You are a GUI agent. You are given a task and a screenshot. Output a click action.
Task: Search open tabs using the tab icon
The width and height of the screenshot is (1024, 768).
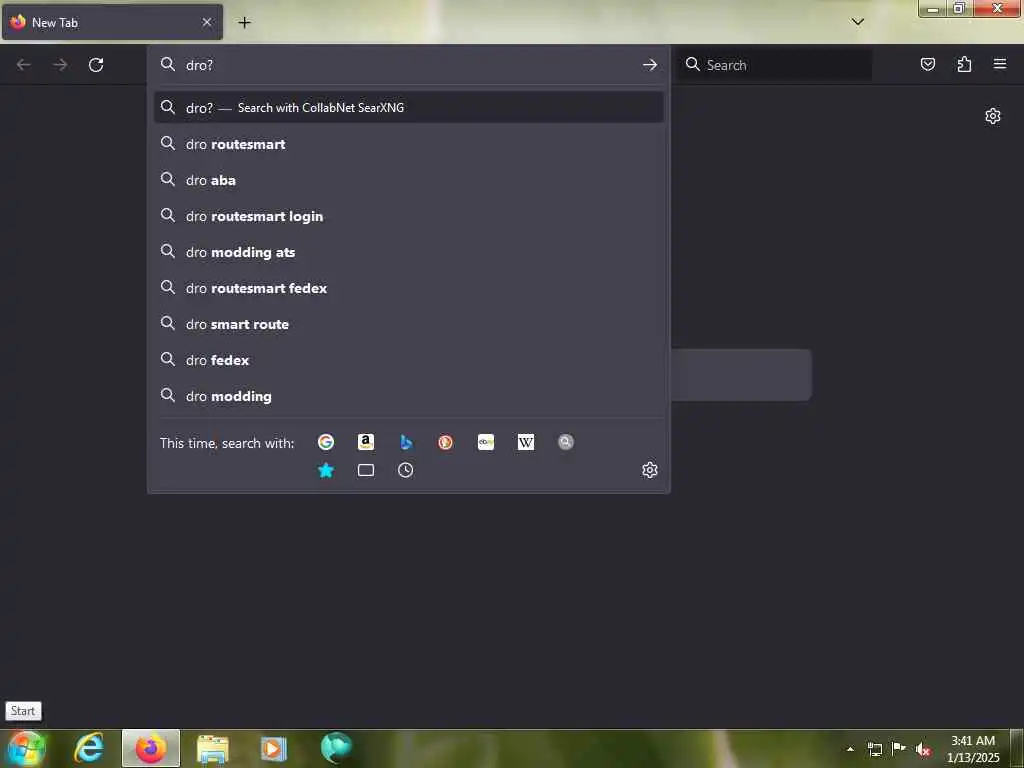coord(366,470)
